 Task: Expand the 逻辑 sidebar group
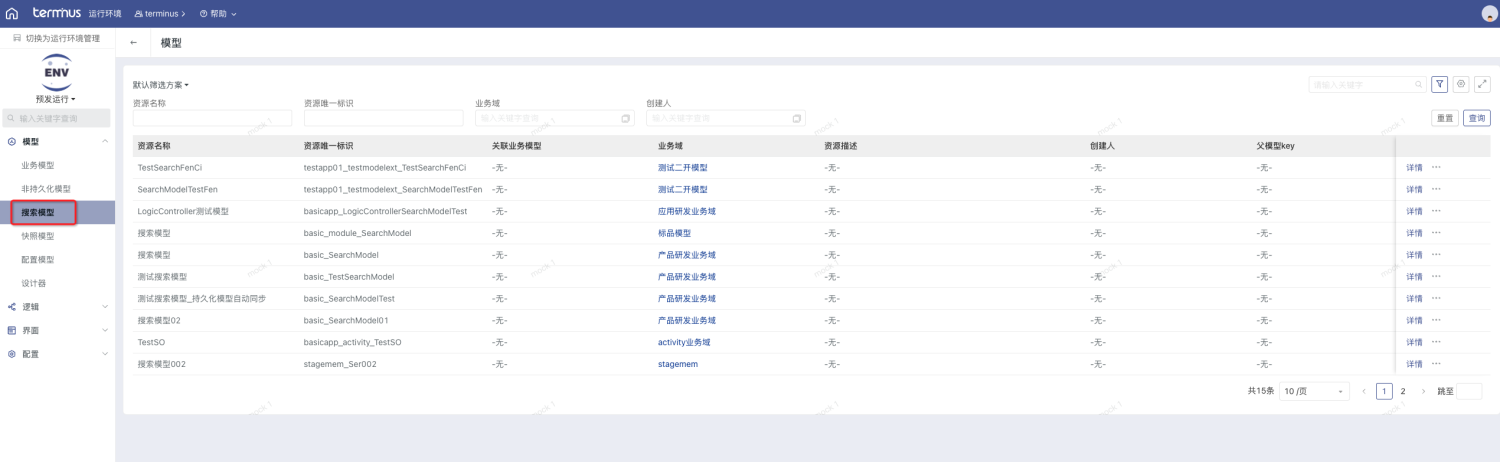pyautogui.click(x=57, y=307)
